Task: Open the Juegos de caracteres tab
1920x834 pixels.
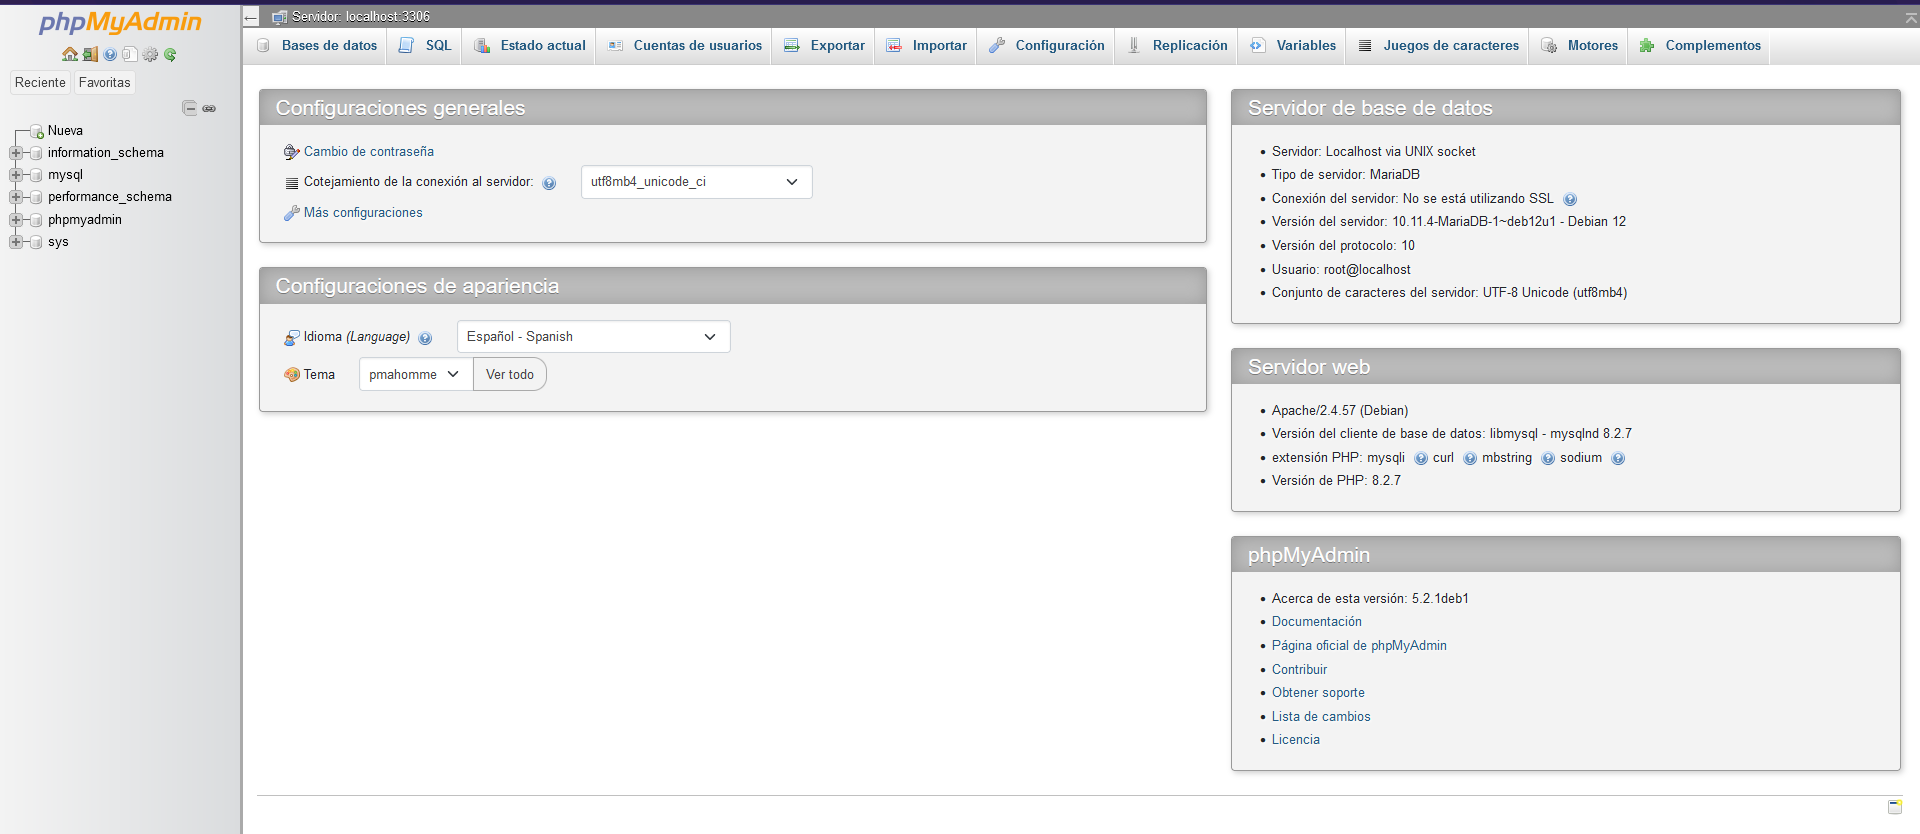Action: (1438, 46)
